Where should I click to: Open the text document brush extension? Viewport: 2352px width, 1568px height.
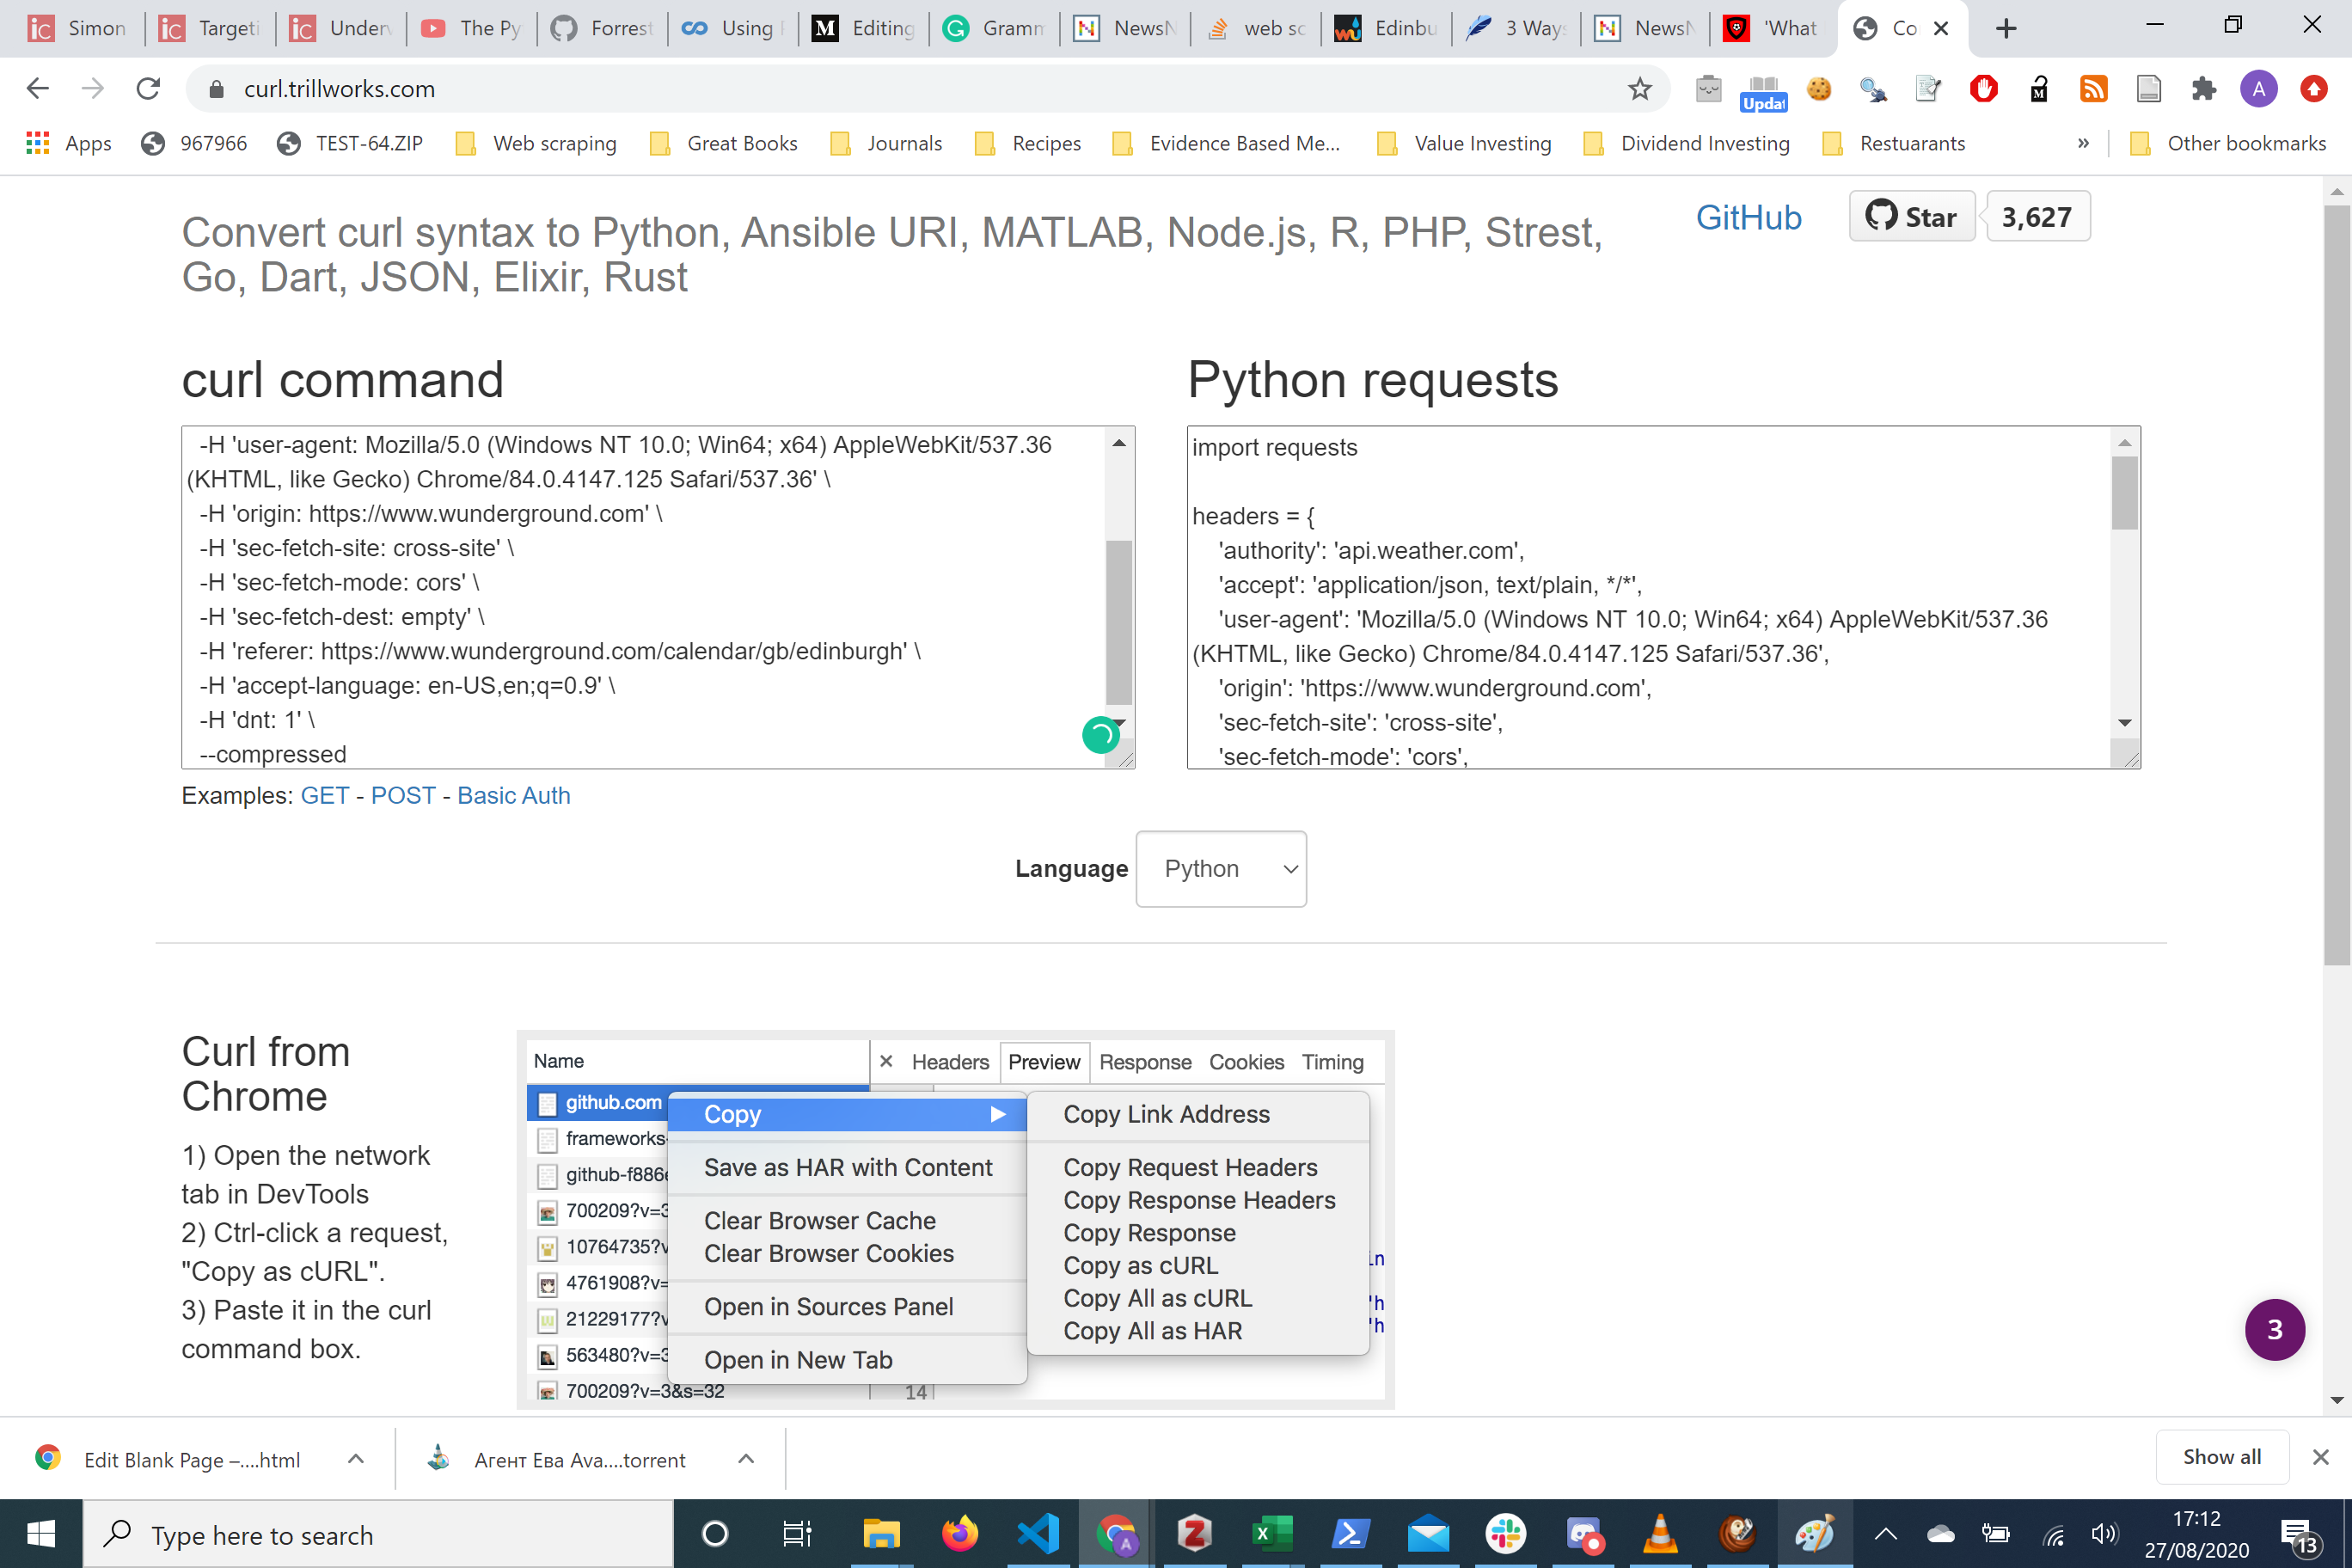1928,89
